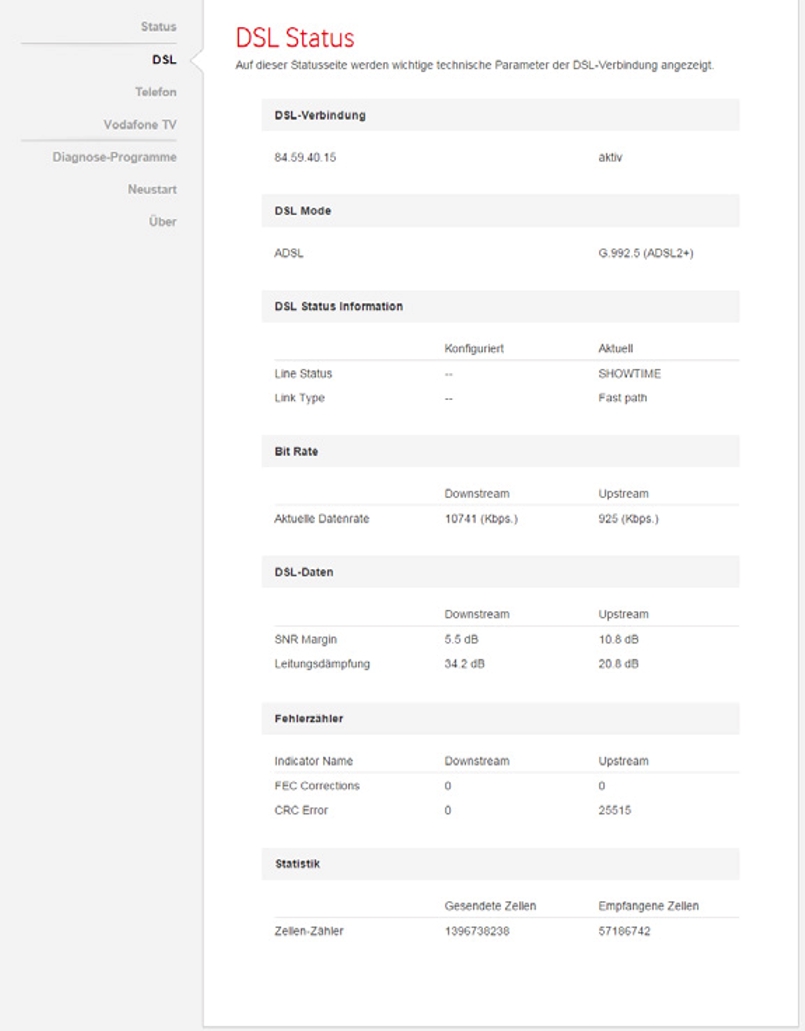805x1031 pixels.
Task: Go to Diagnose-Programme
Action: 115,157
